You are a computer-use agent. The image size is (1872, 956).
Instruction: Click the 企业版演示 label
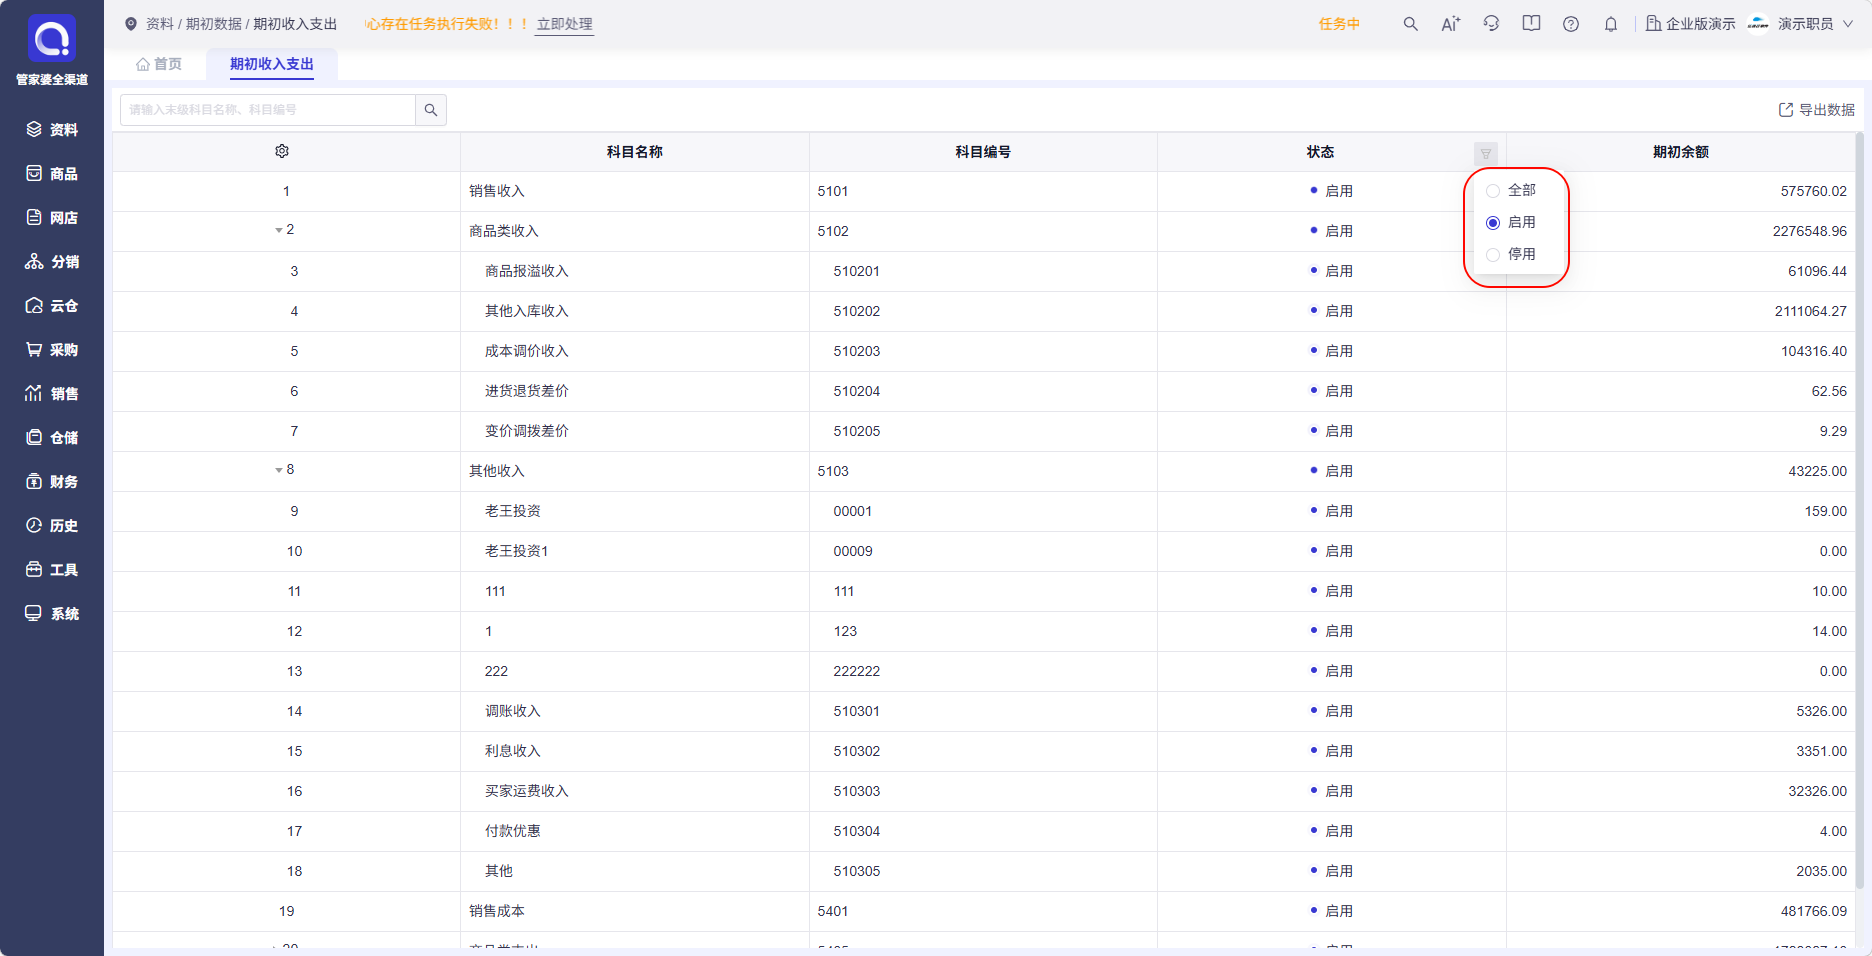pos(1691,24)
